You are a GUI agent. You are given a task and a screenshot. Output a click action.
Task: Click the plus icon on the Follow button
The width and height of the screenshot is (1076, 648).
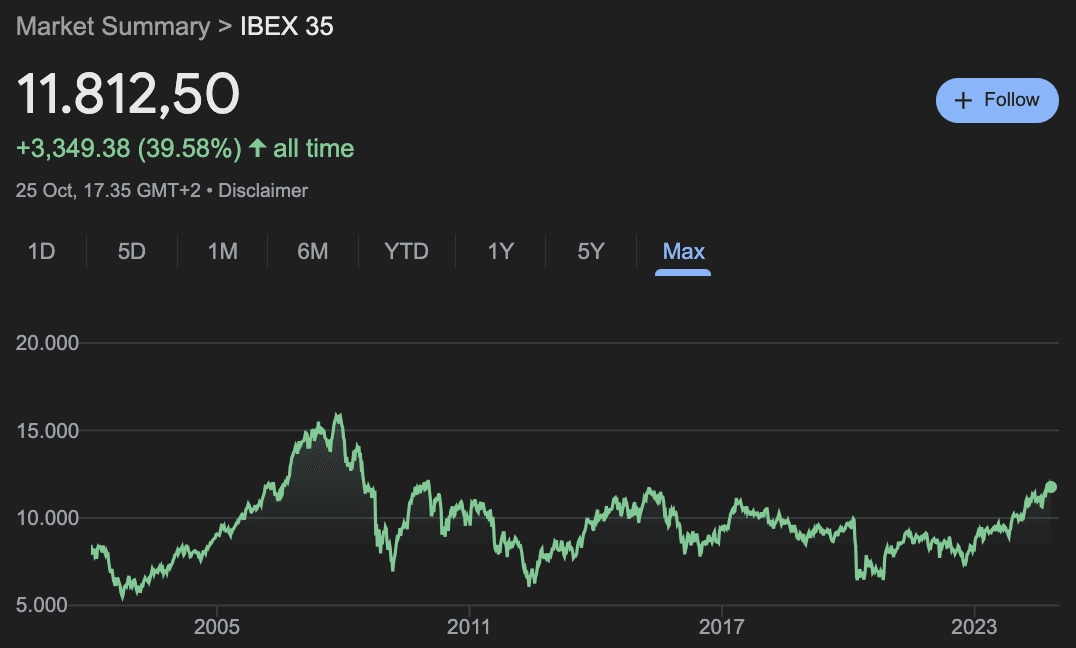pos(963,100)
